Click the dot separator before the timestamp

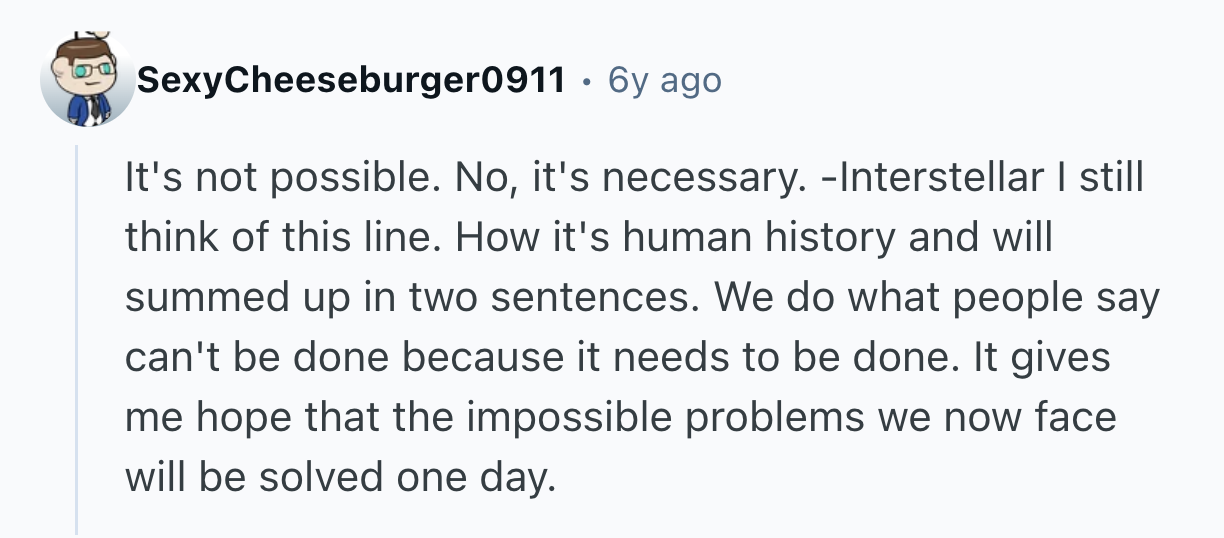(587, 80)
